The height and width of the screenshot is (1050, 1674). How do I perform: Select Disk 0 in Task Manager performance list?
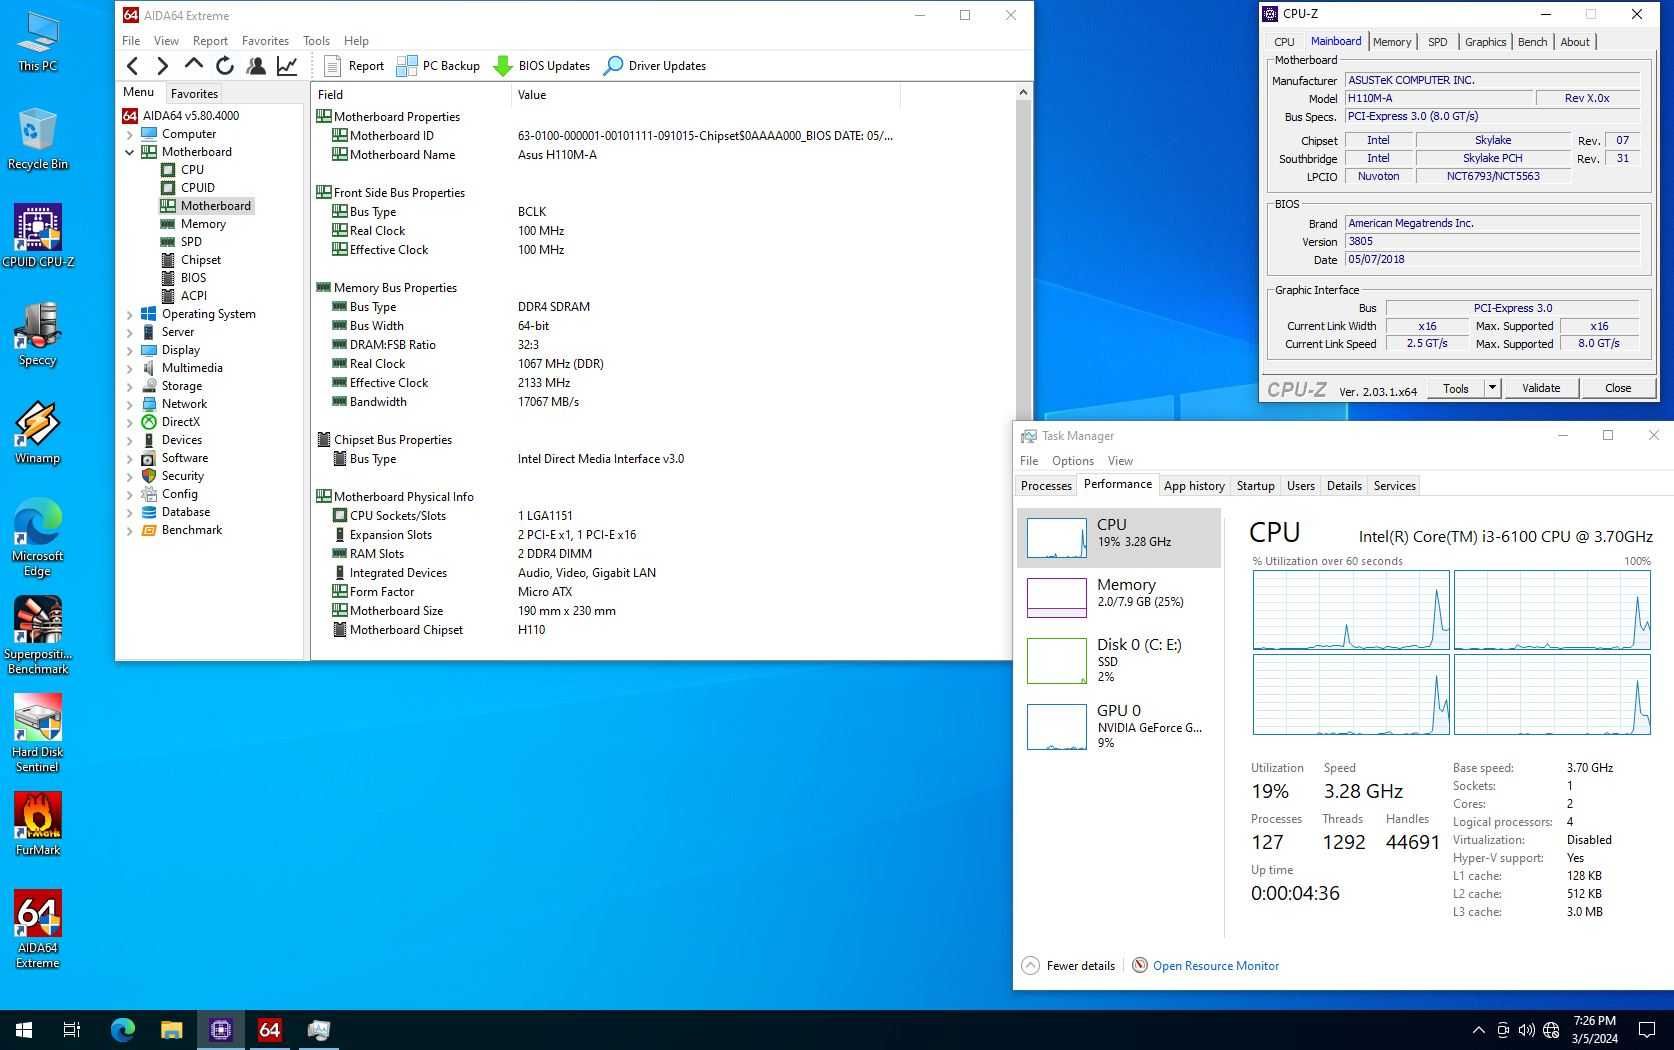1119,661
